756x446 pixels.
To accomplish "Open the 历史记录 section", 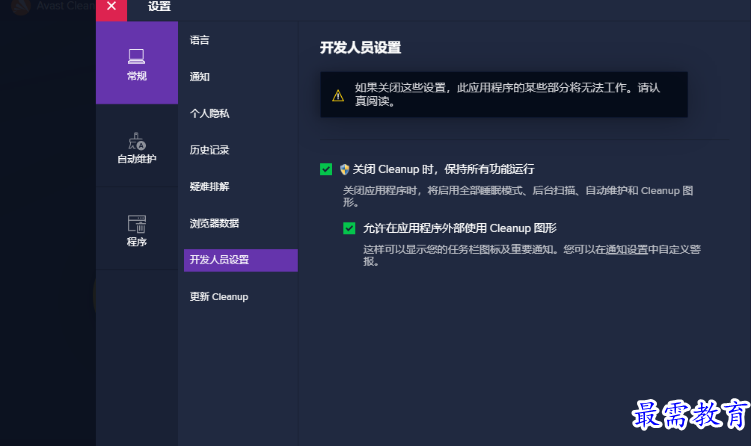I will pos(210,150).
